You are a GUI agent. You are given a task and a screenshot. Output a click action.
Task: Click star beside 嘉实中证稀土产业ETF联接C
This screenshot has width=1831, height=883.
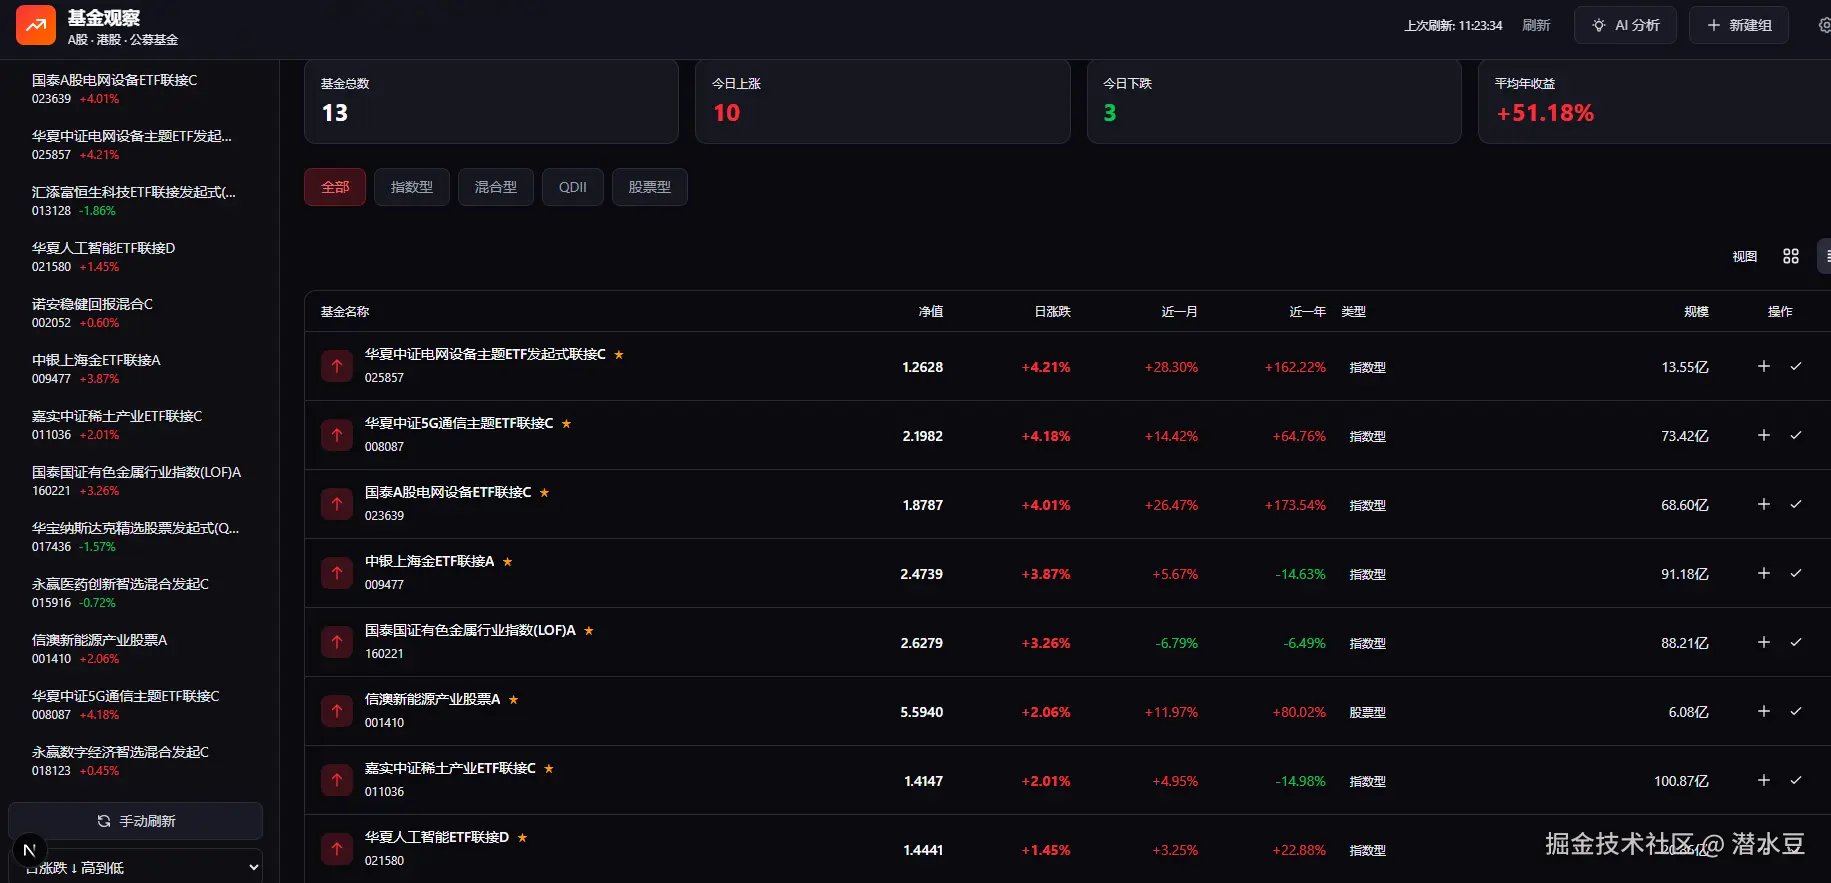[549, 769]
